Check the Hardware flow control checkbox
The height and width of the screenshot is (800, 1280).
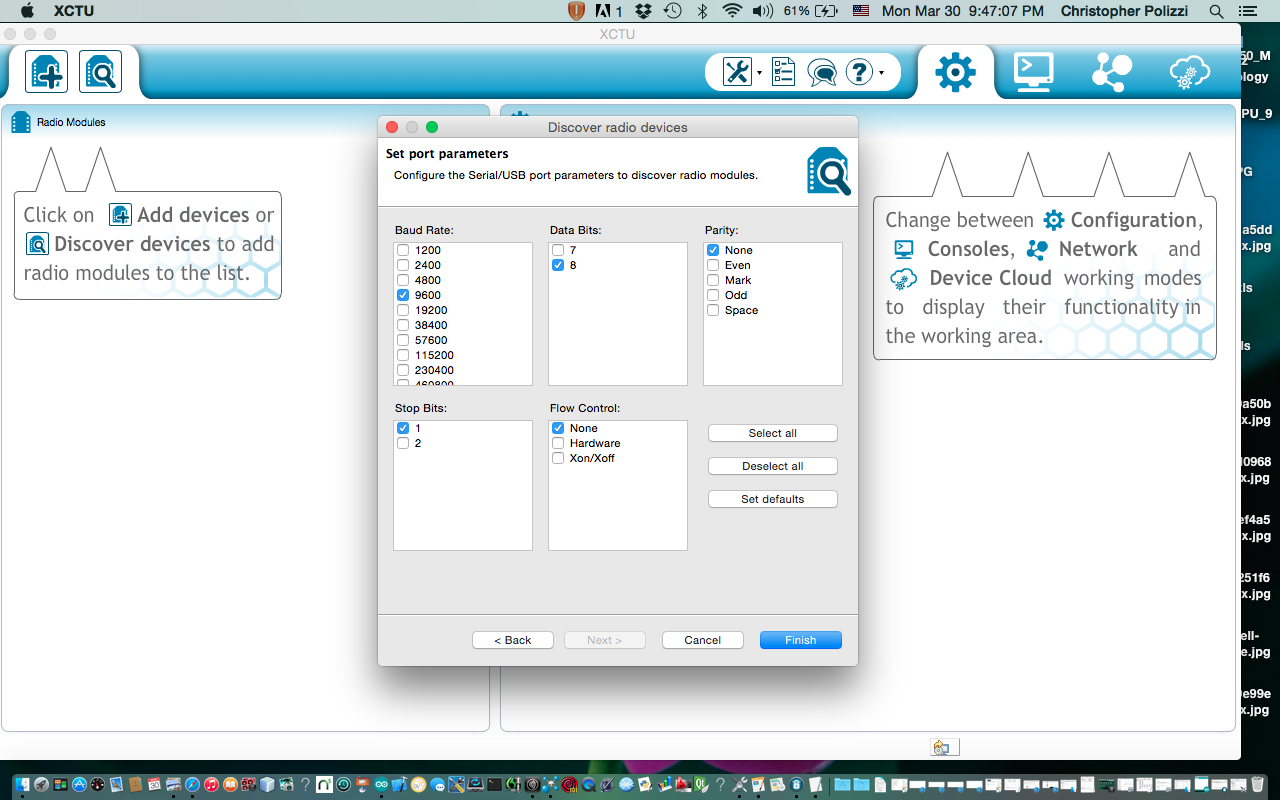558,443
